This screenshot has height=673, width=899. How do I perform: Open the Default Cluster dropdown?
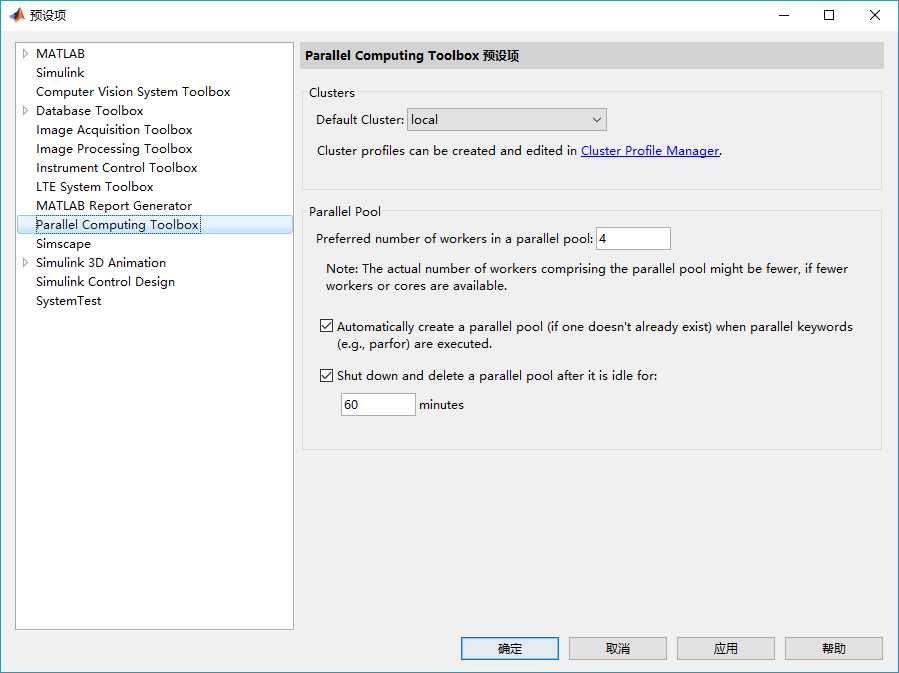(x=507, y=120)
